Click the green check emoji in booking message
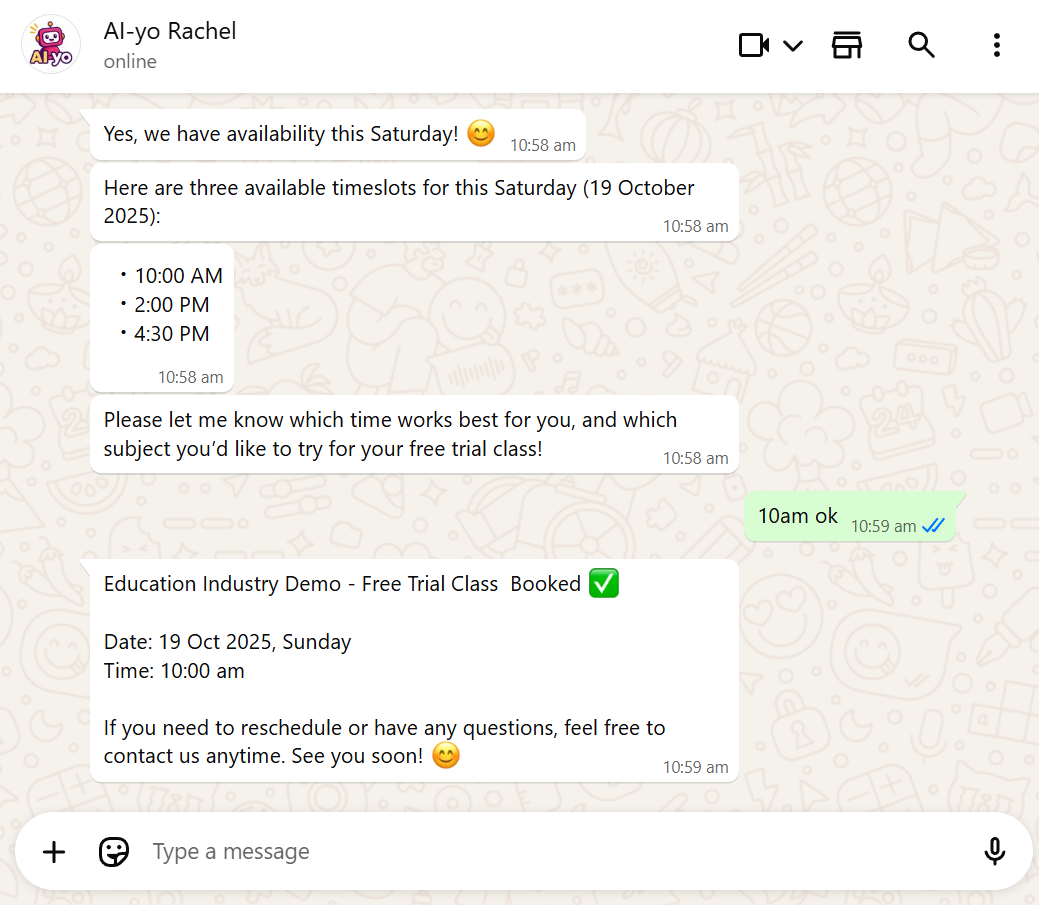Viewport: 1039px width, 905px height. [604, 583]
